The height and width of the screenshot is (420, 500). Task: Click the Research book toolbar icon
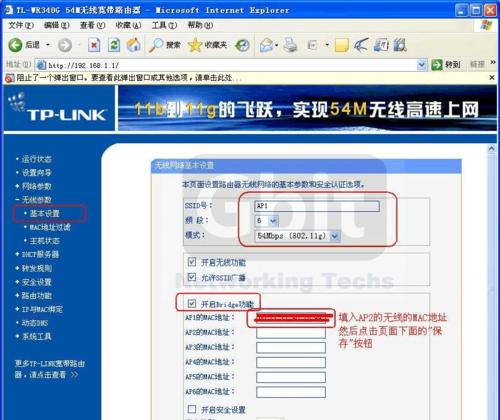381,45
